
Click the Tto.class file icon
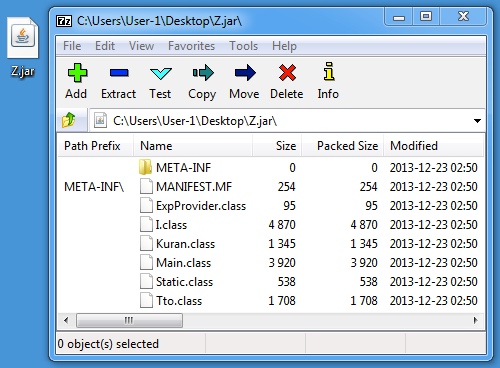coord(146,301)
